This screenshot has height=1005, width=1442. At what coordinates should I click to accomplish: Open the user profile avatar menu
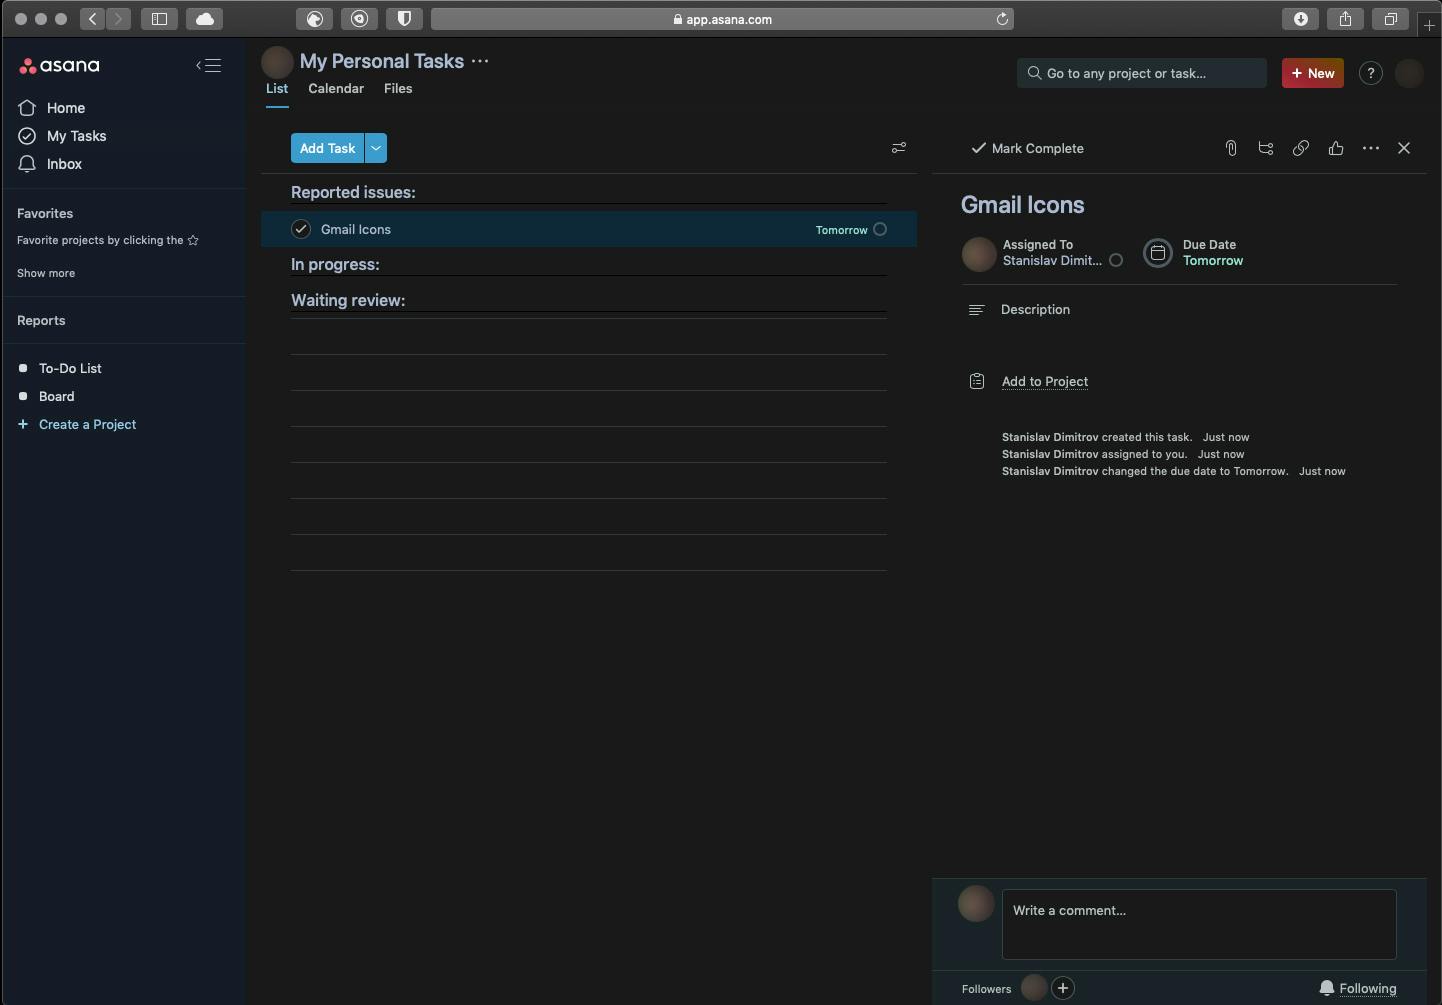click(1409, 73)
